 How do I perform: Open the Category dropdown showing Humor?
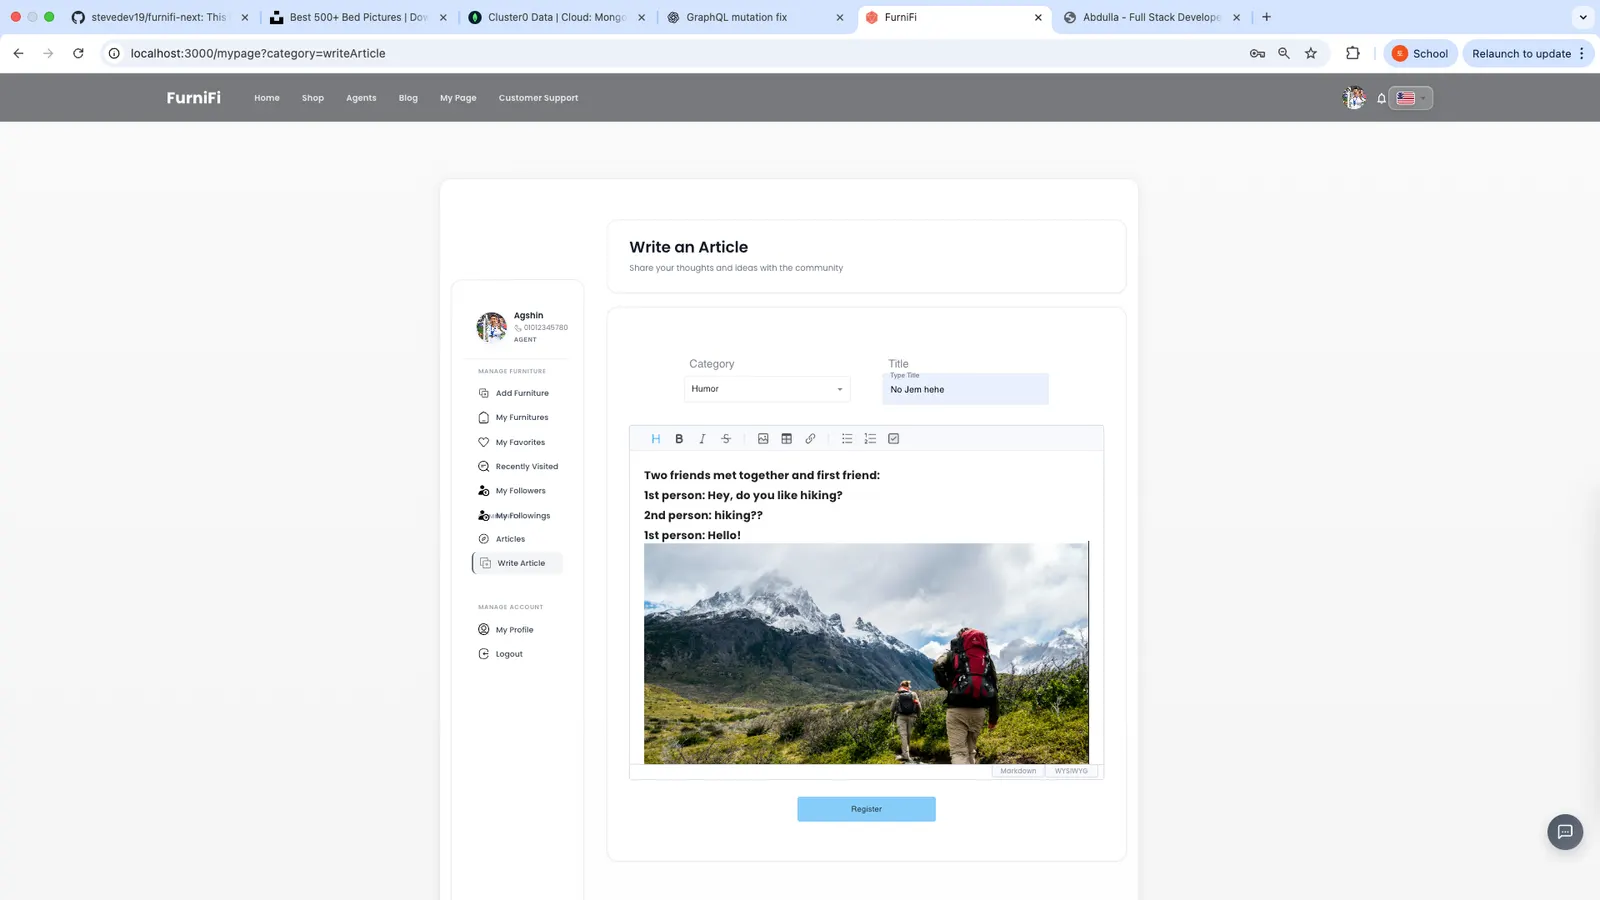(x=767, y=389)
